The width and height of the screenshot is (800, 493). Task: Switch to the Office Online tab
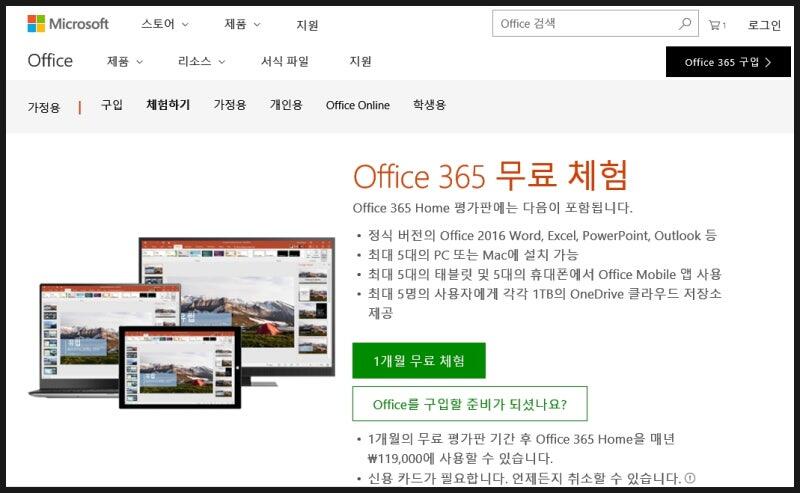(x=358, y=105)
